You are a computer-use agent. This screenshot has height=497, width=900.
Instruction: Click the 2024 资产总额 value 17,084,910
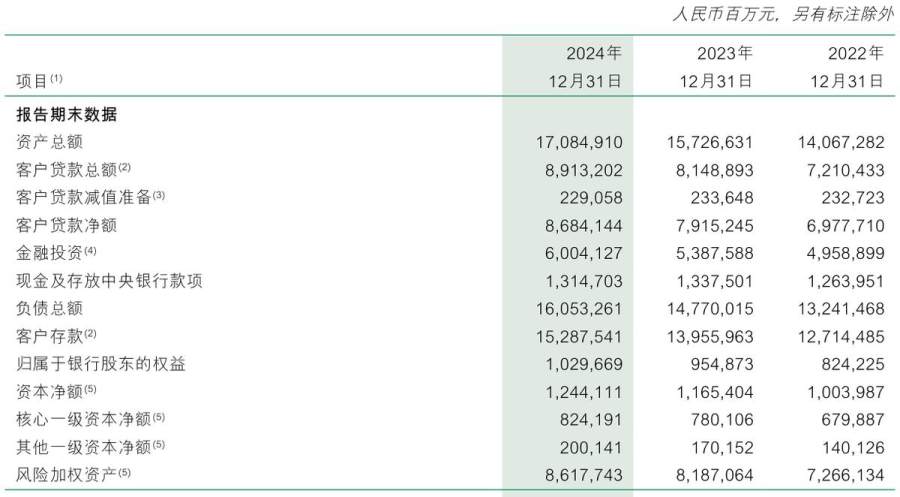click(579, 142)
